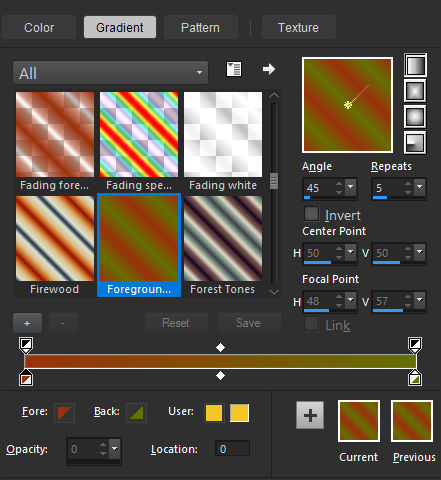Open the Repeats value dropdown arrow
Viewport: 441px width, 480px height.
click(x=419, y=187)
